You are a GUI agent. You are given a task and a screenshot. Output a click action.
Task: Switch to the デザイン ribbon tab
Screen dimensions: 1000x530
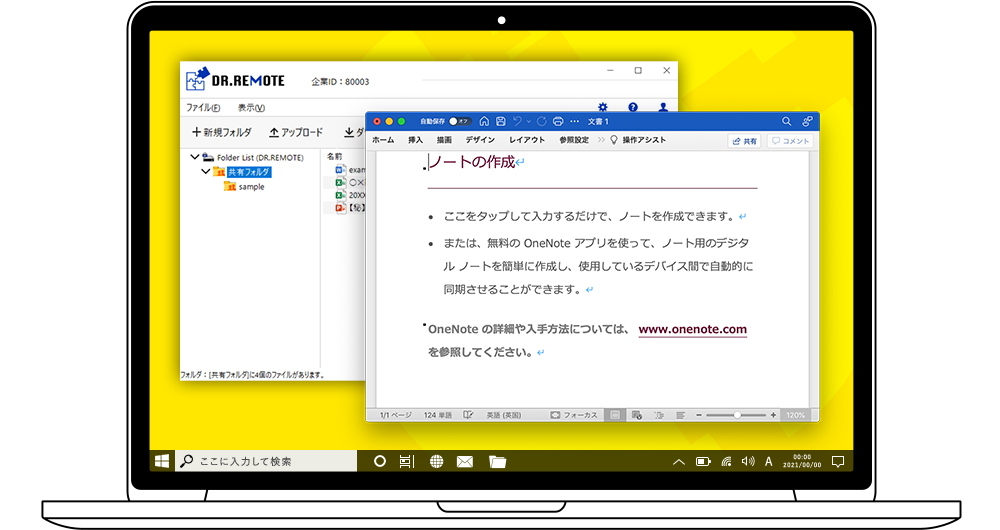[480, 140]
